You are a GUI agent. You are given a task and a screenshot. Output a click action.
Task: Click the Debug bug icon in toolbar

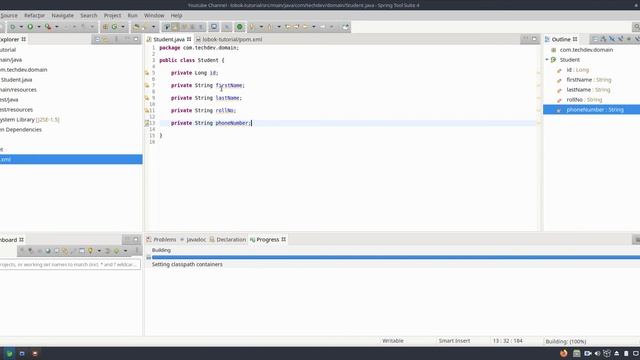[13, 27]
